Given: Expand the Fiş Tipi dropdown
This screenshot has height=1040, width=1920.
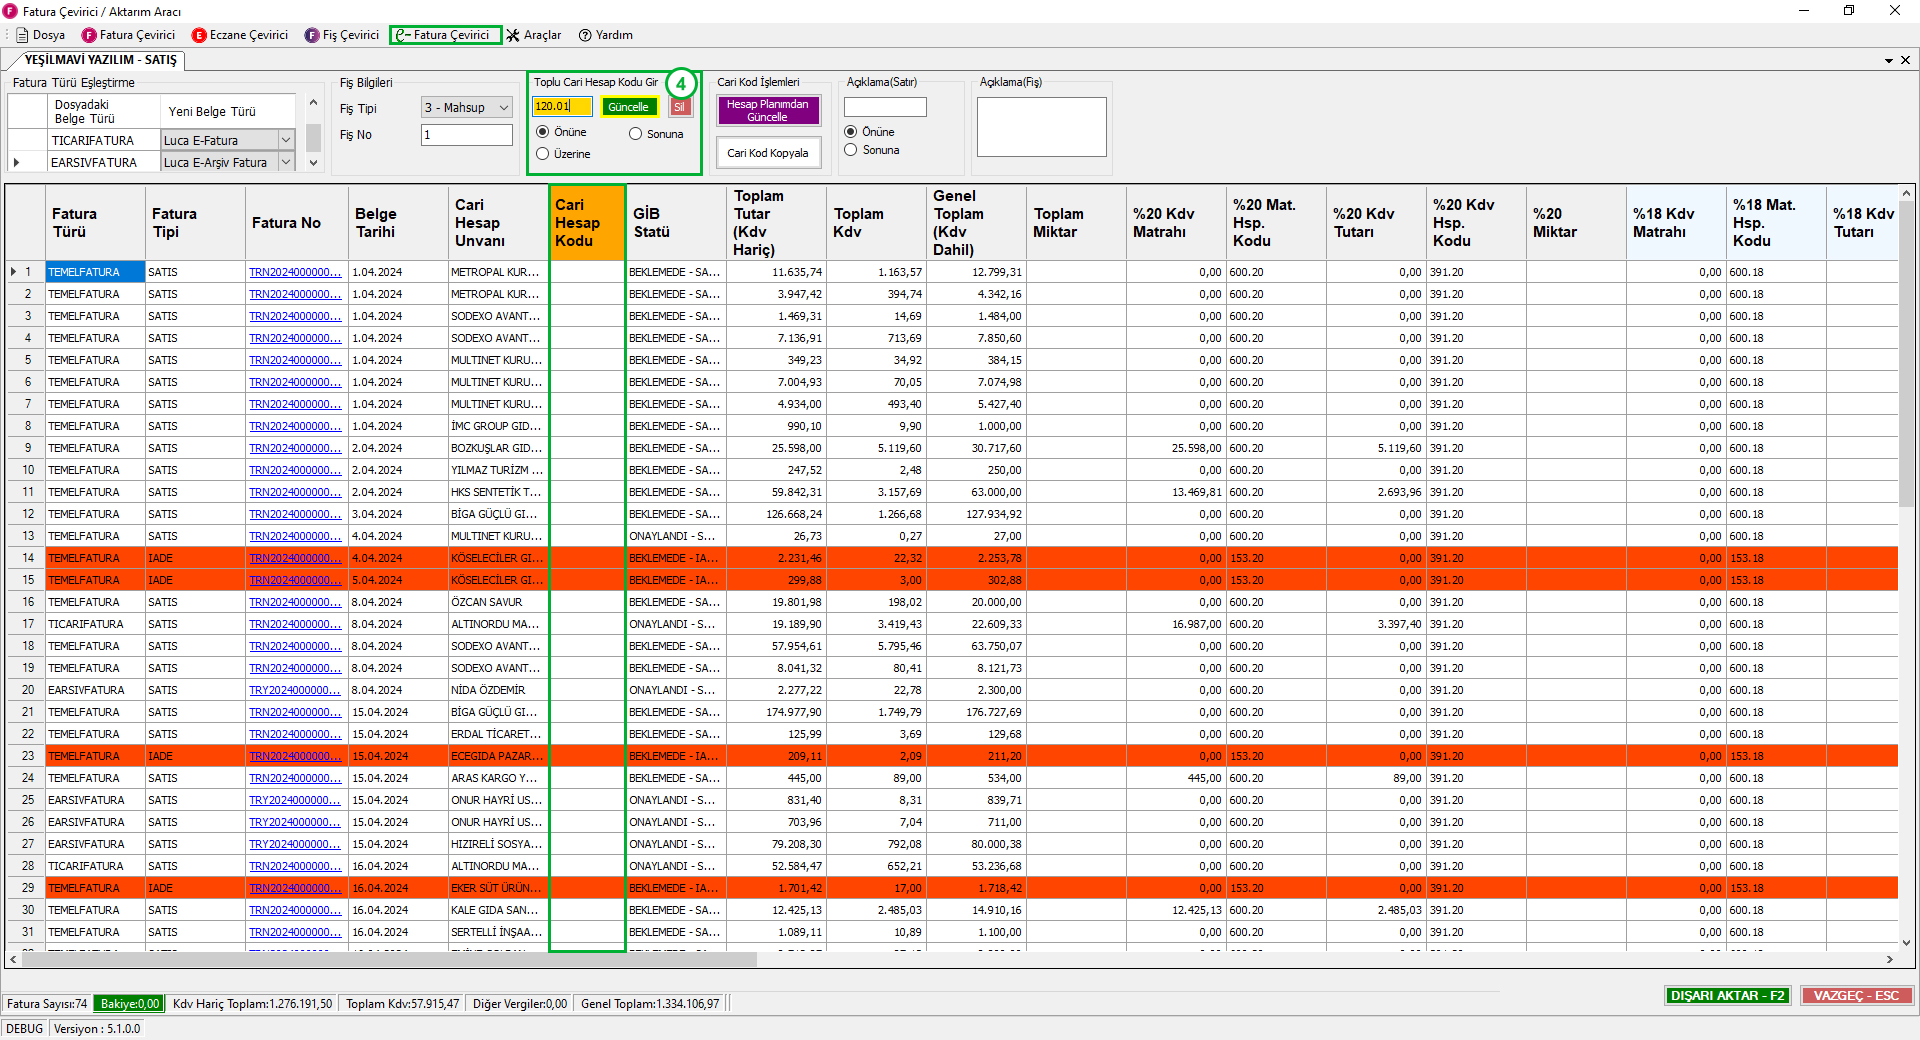Looking at the screenshot, I should [x=504, y=108].
